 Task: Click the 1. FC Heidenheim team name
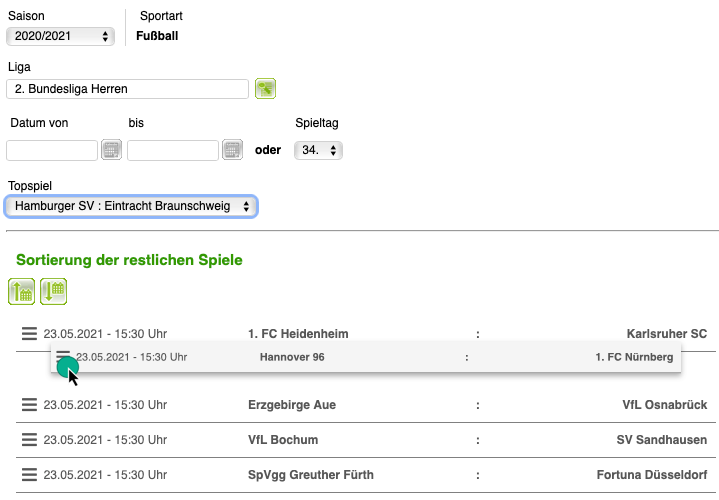pyautogui.click(x=298, y=333)
